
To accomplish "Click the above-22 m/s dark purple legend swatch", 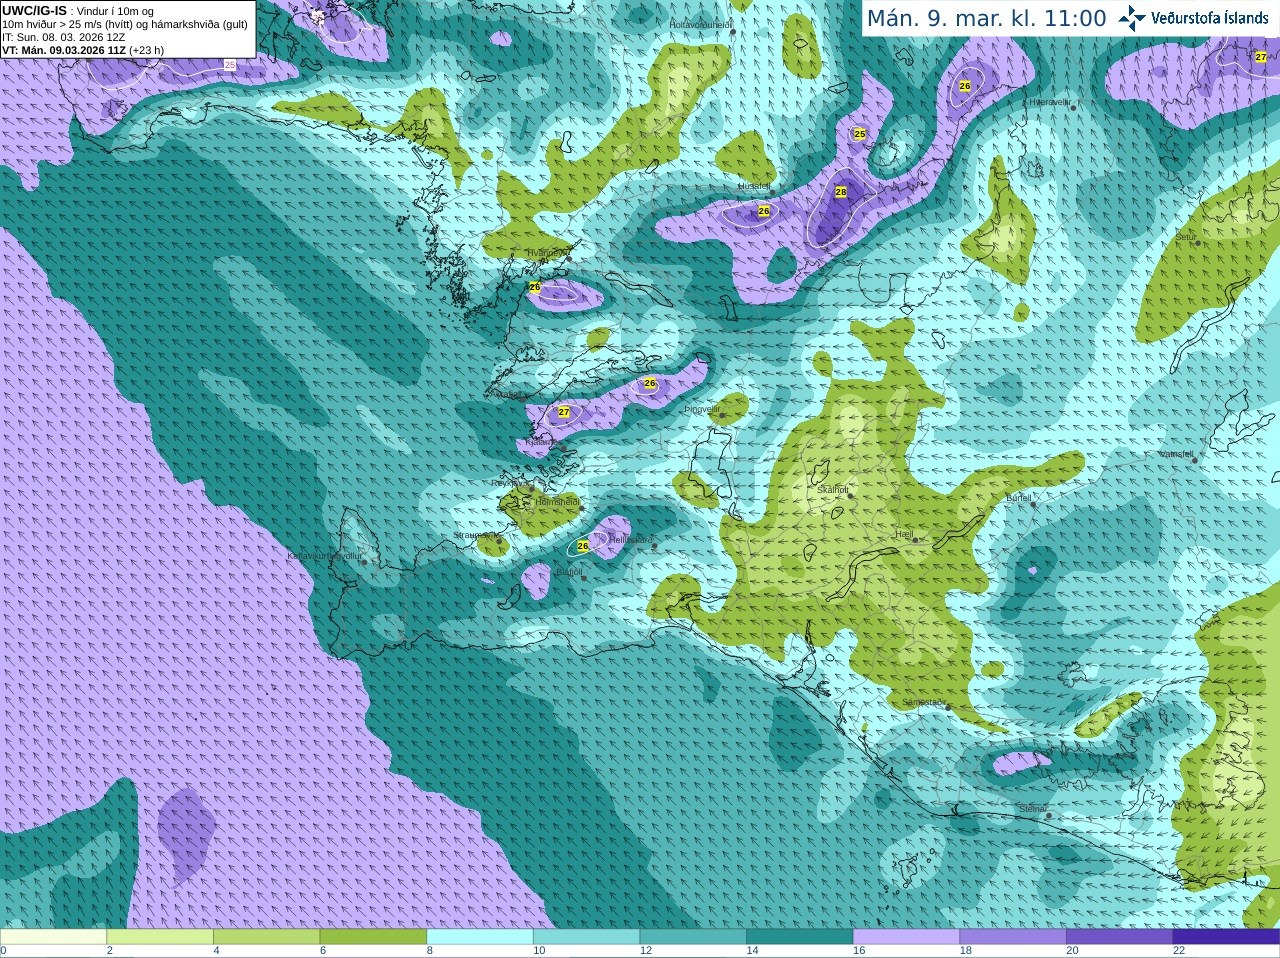I will [x=1227, y=937].
